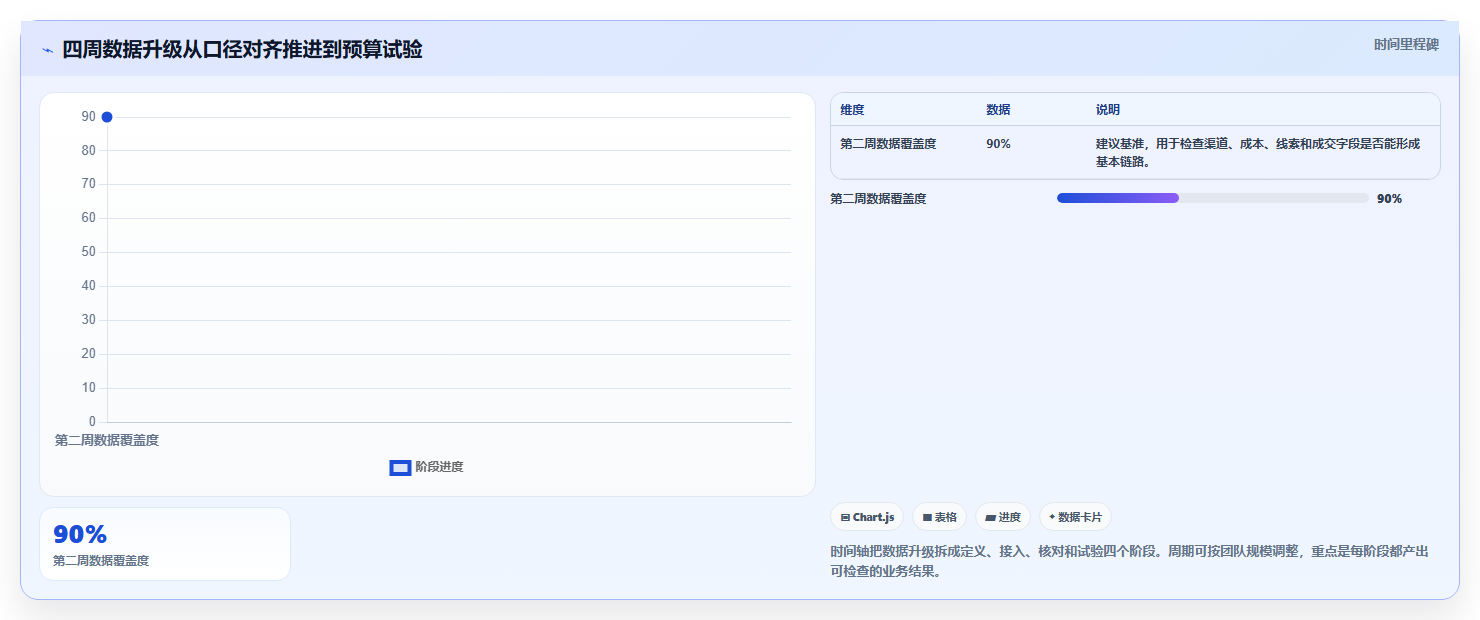Click the 说明 column header
Image resolution: width=1480 pixels, height=620 pixels.
[x=1108, y=110]
